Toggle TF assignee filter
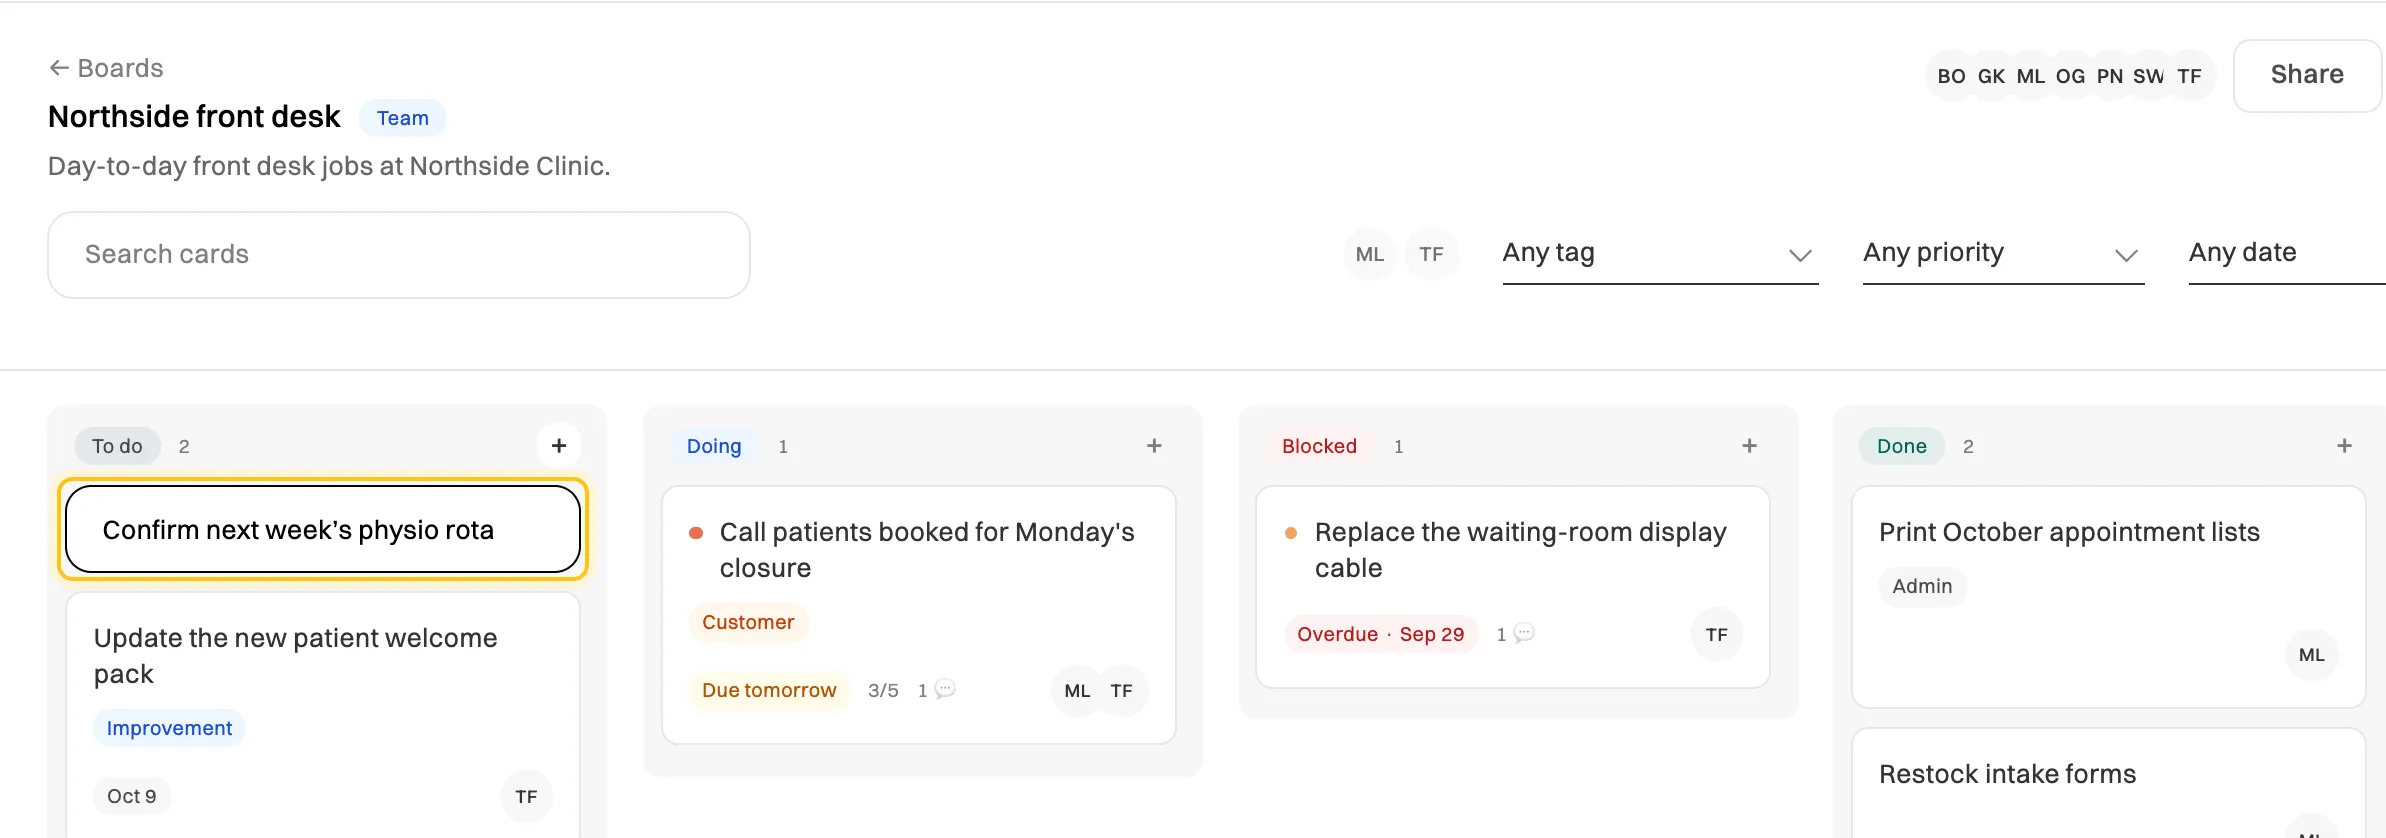 [1432, 254]
